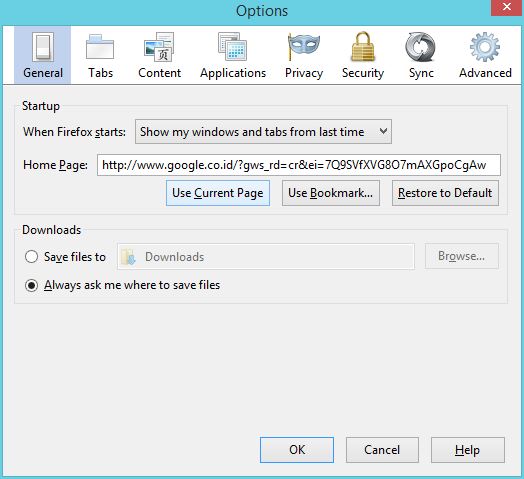Screen dimensions: 524x479
Task: Click the dropdown arrow of startup combo box
Action: pos(383,131)
